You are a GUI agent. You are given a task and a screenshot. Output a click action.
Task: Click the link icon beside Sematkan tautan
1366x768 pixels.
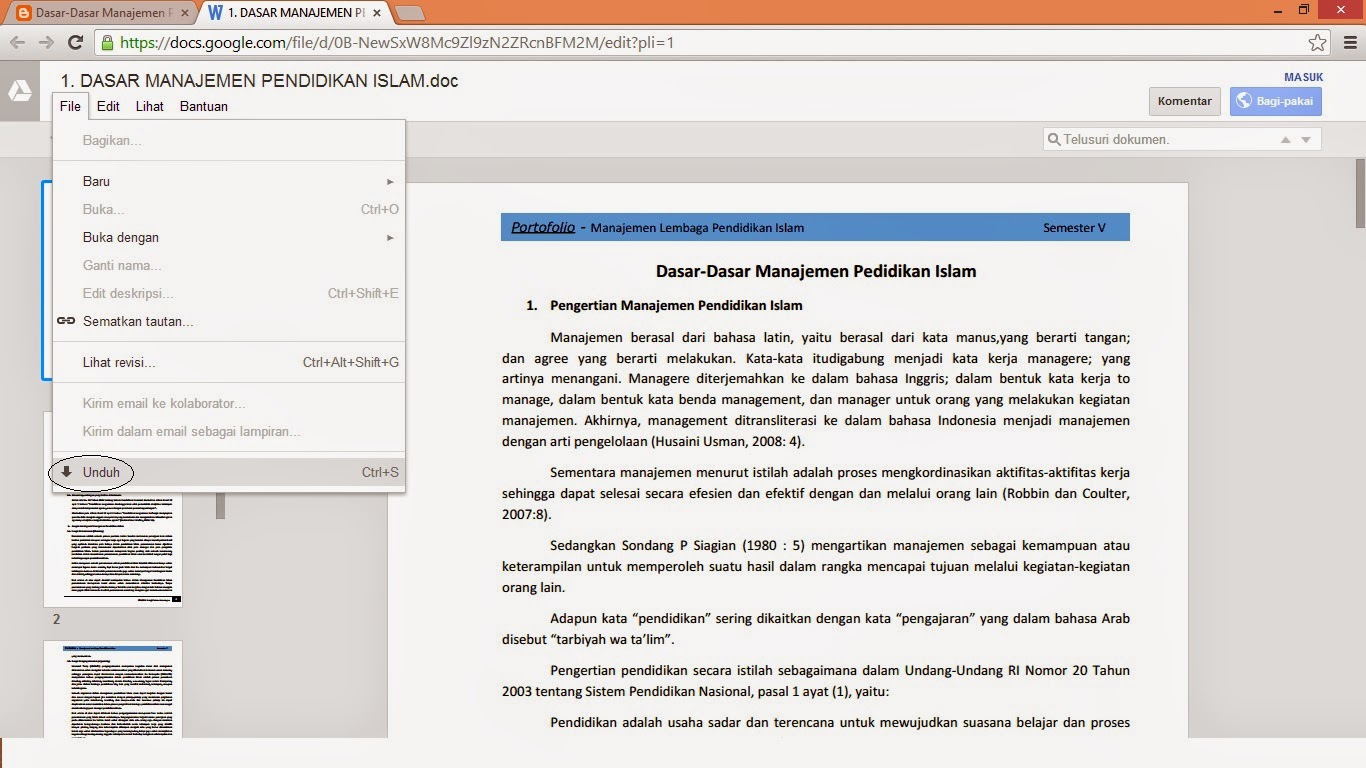coord(66,321)
